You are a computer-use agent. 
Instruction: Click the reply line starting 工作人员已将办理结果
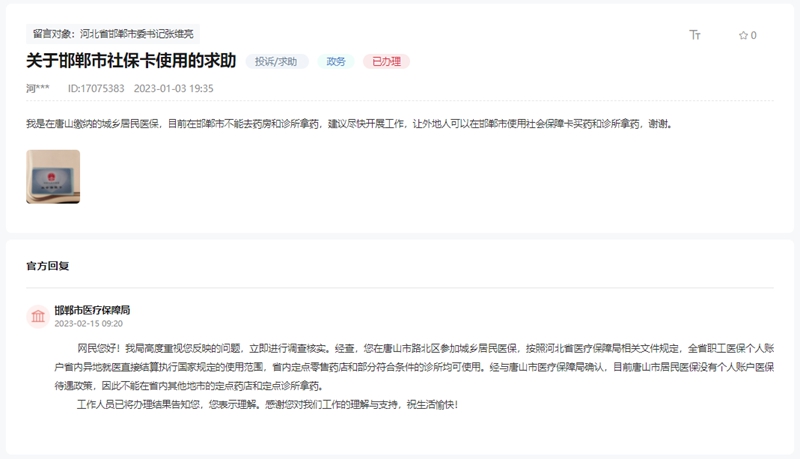point(267,404)
